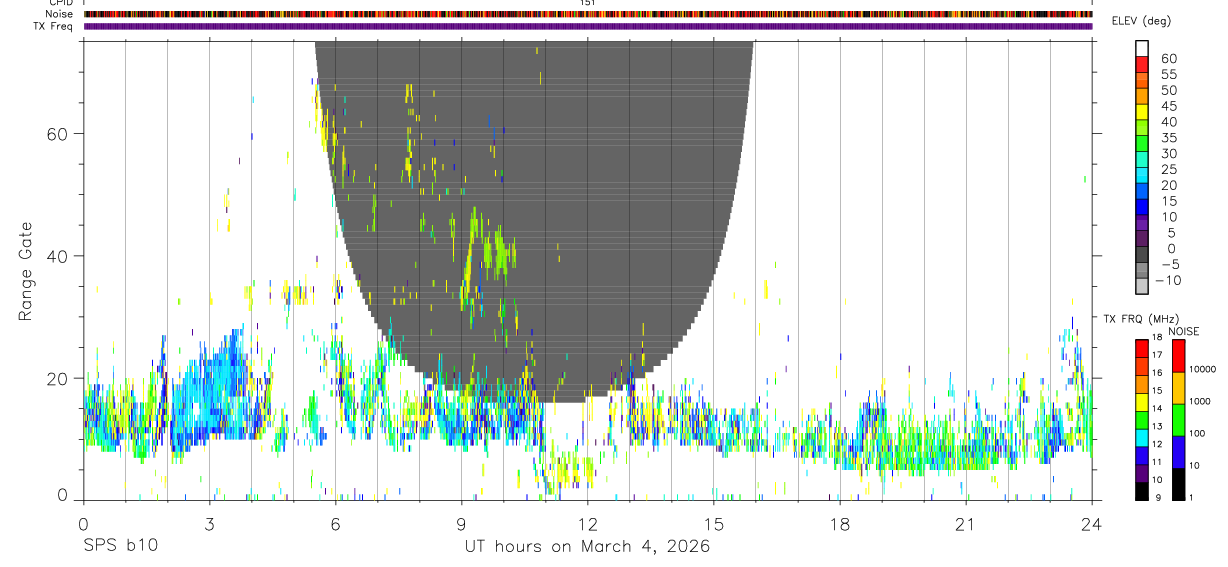Click the blue swatch in the NOISE color bar
Image resolution: width=1228 pixels, height=567 pixels.
click(x=1178, y=452)
